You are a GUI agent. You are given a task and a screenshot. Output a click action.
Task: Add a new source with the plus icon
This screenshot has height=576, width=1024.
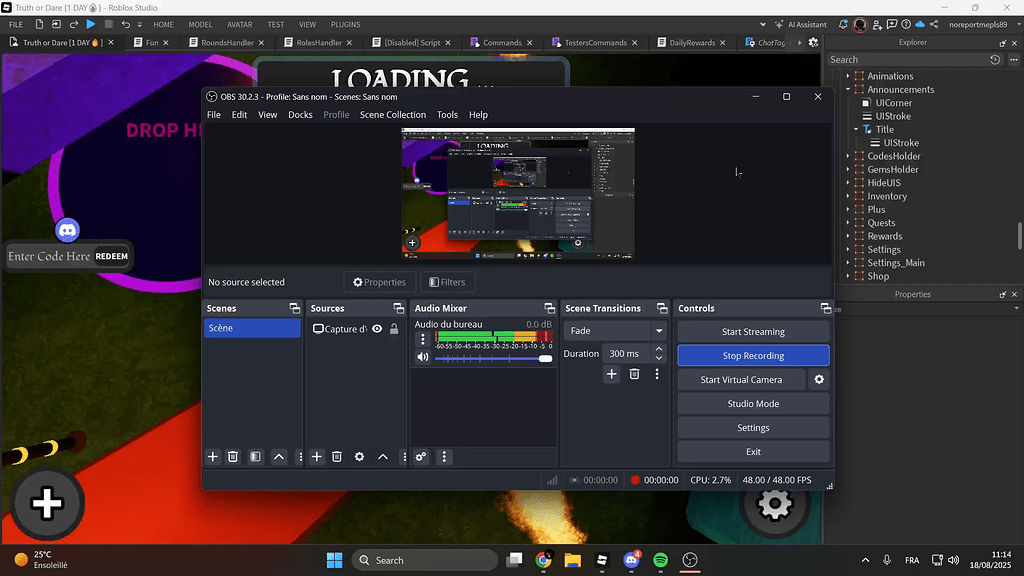click(317, 457)
